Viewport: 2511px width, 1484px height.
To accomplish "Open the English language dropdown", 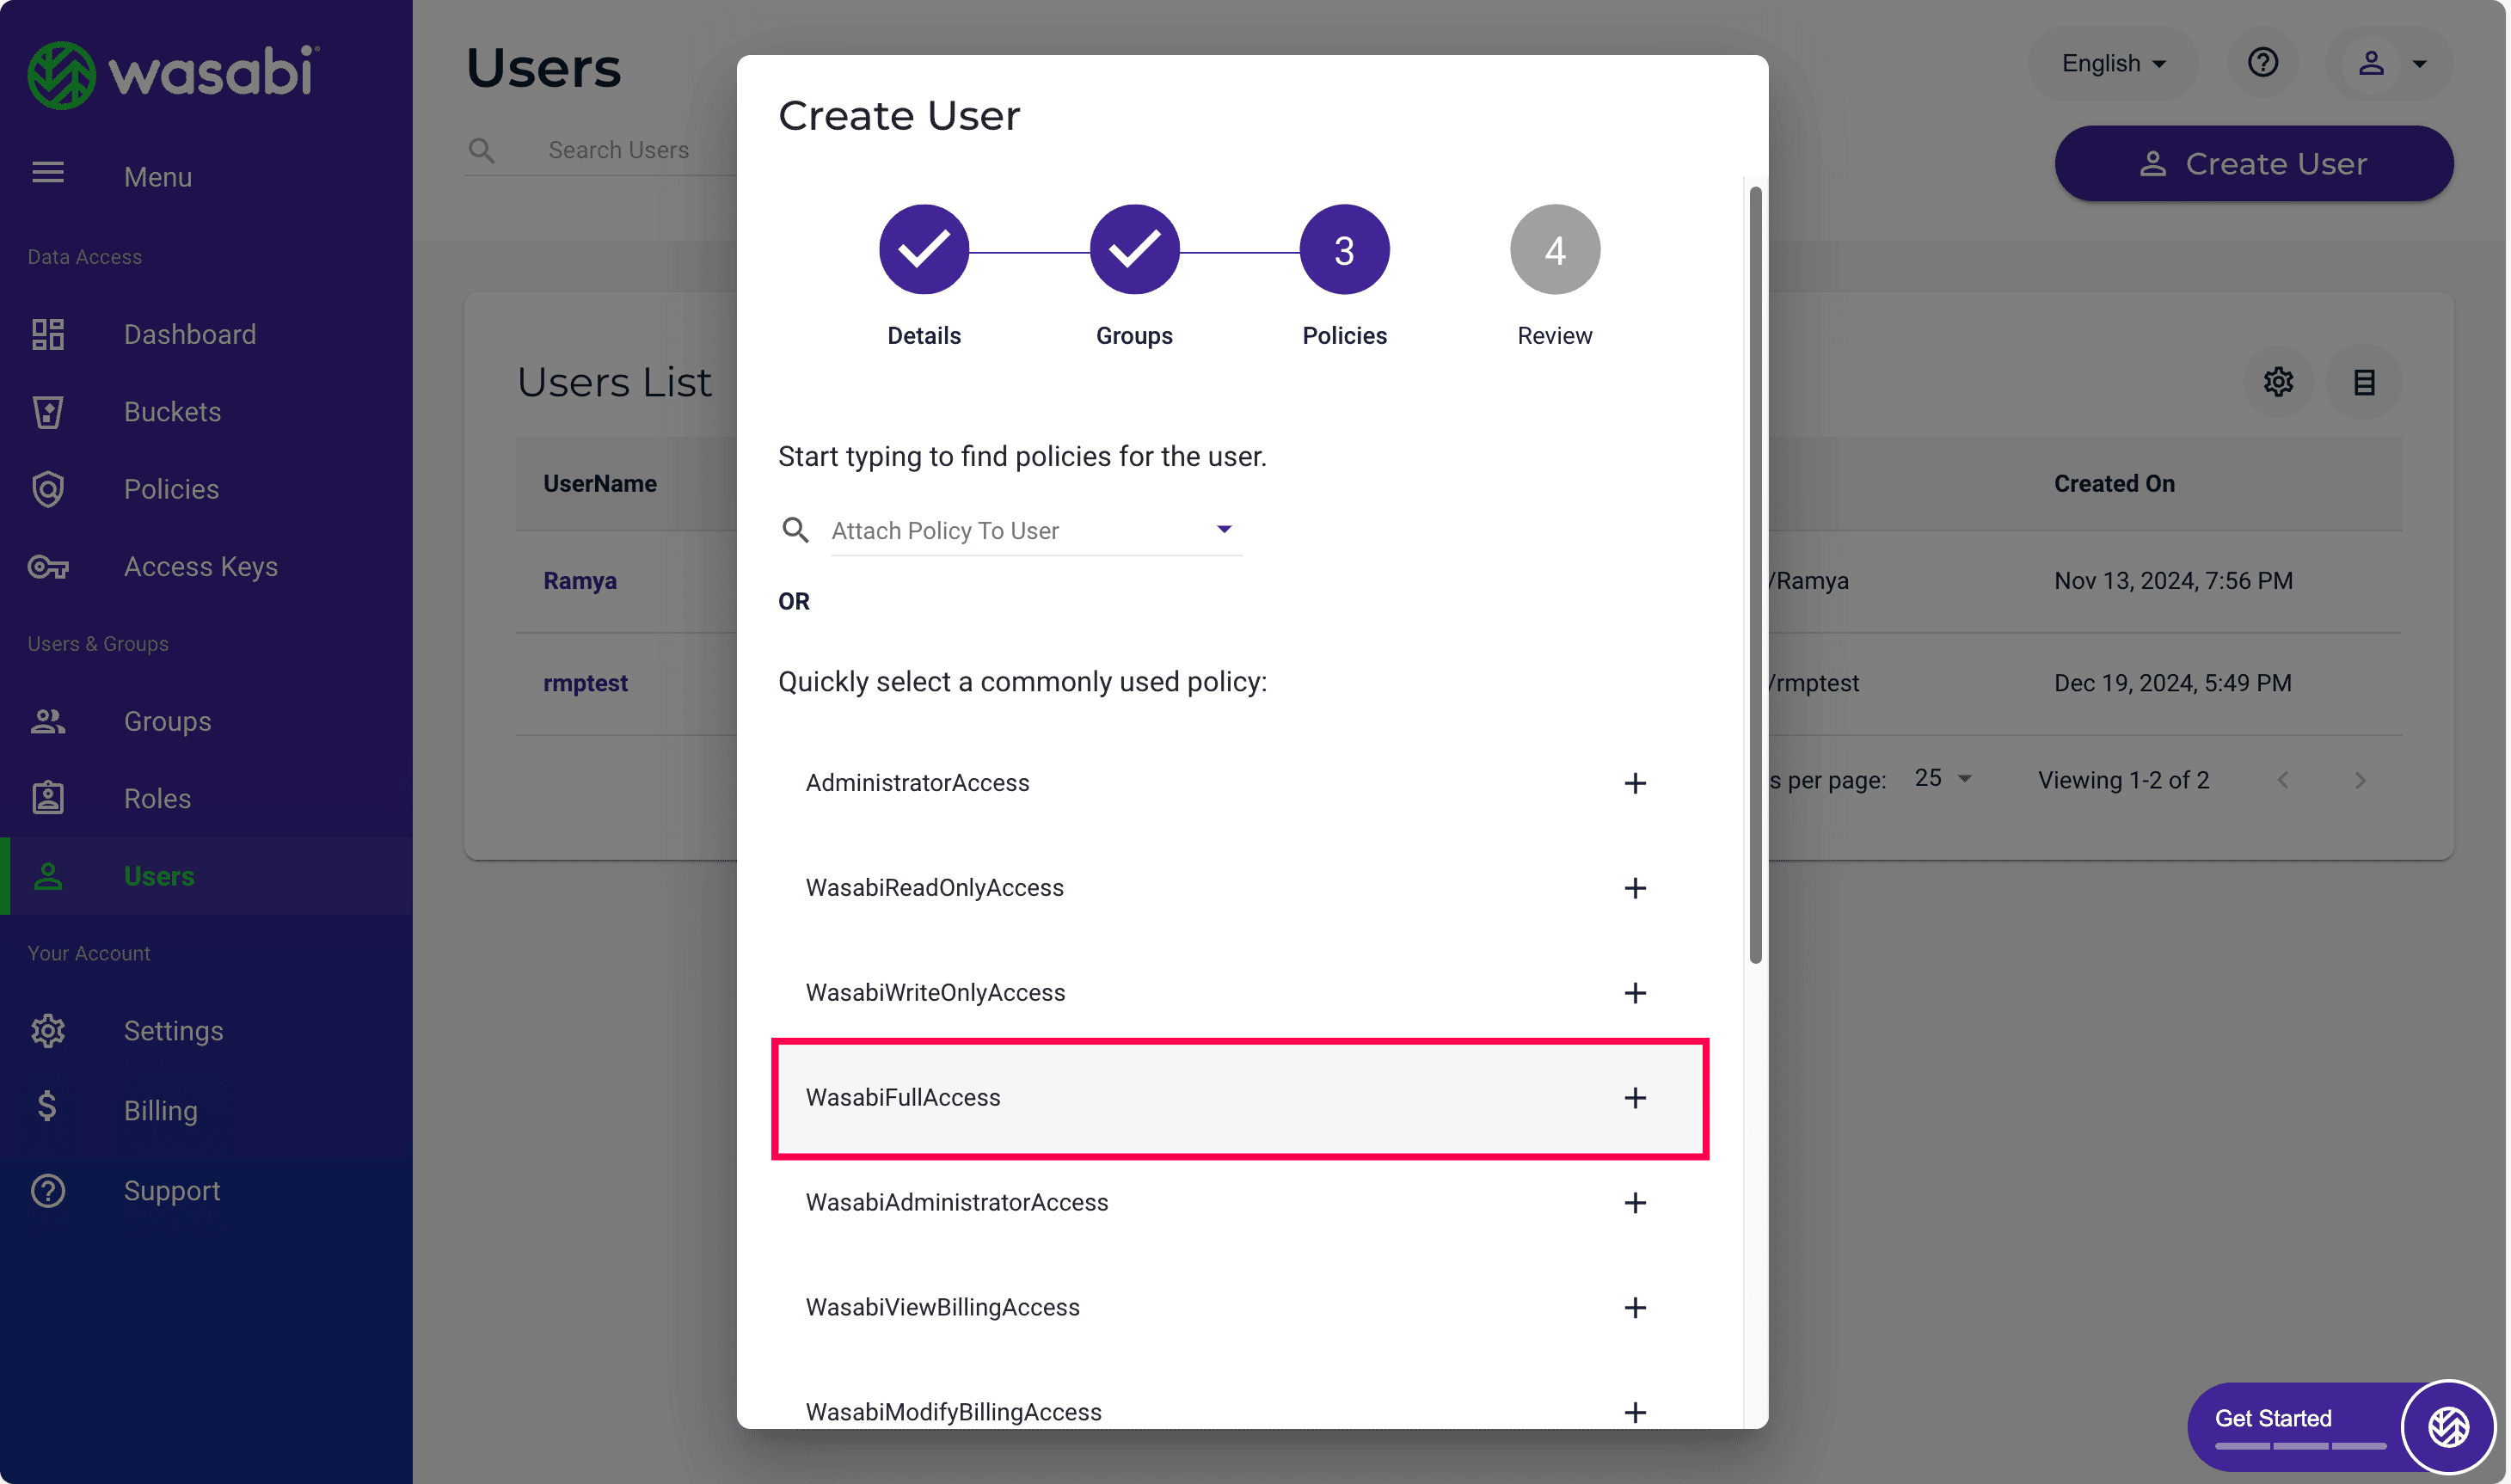I will tap(2113, 63).
